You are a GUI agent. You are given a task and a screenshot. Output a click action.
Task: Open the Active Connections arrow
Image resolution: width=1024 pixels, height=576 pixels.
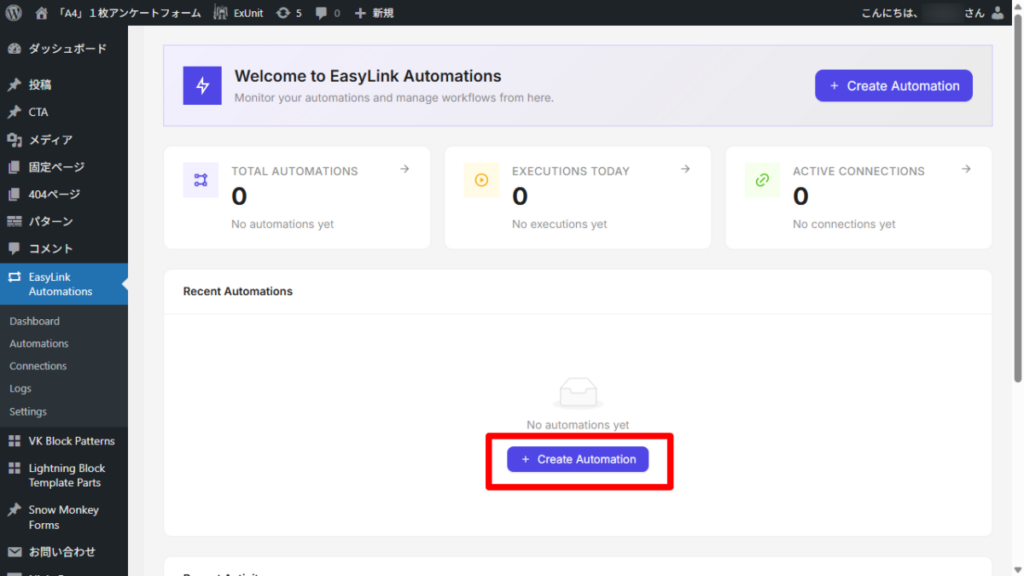(967, 169)
